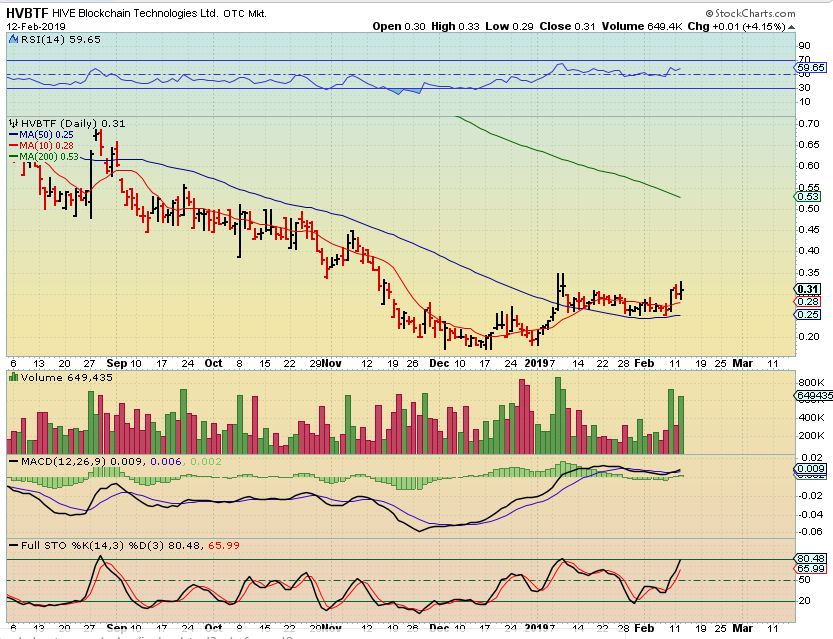Screen dimensions: 833x639
Task: Click the HVBTF (Daily) 0.31 legend label
Action: pyautogui.click(x=73, y=123)
